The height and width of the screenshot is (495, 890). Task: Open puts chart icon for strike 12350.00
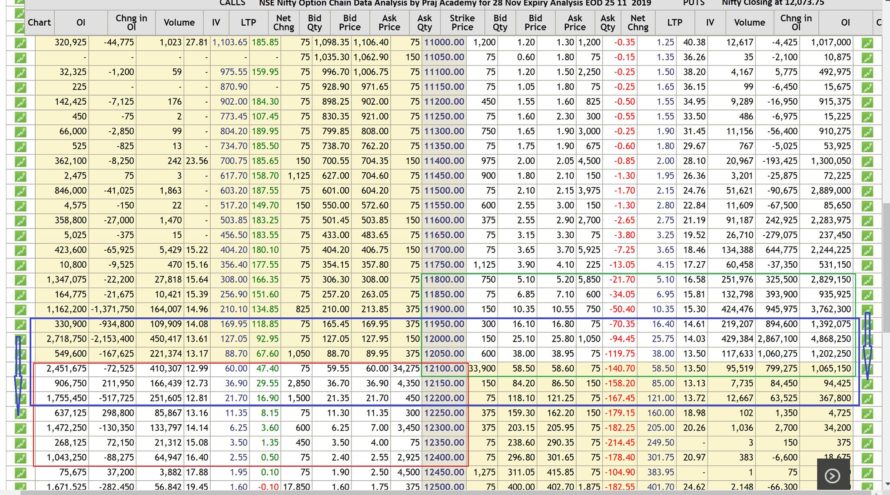(867, 443)
